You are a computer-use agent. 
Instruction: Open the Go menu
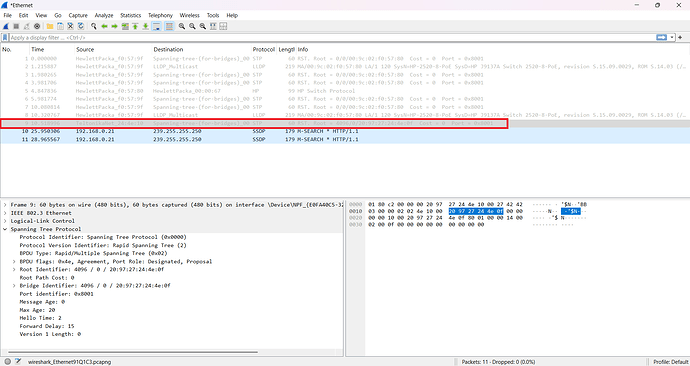click(x=58, y=15)
